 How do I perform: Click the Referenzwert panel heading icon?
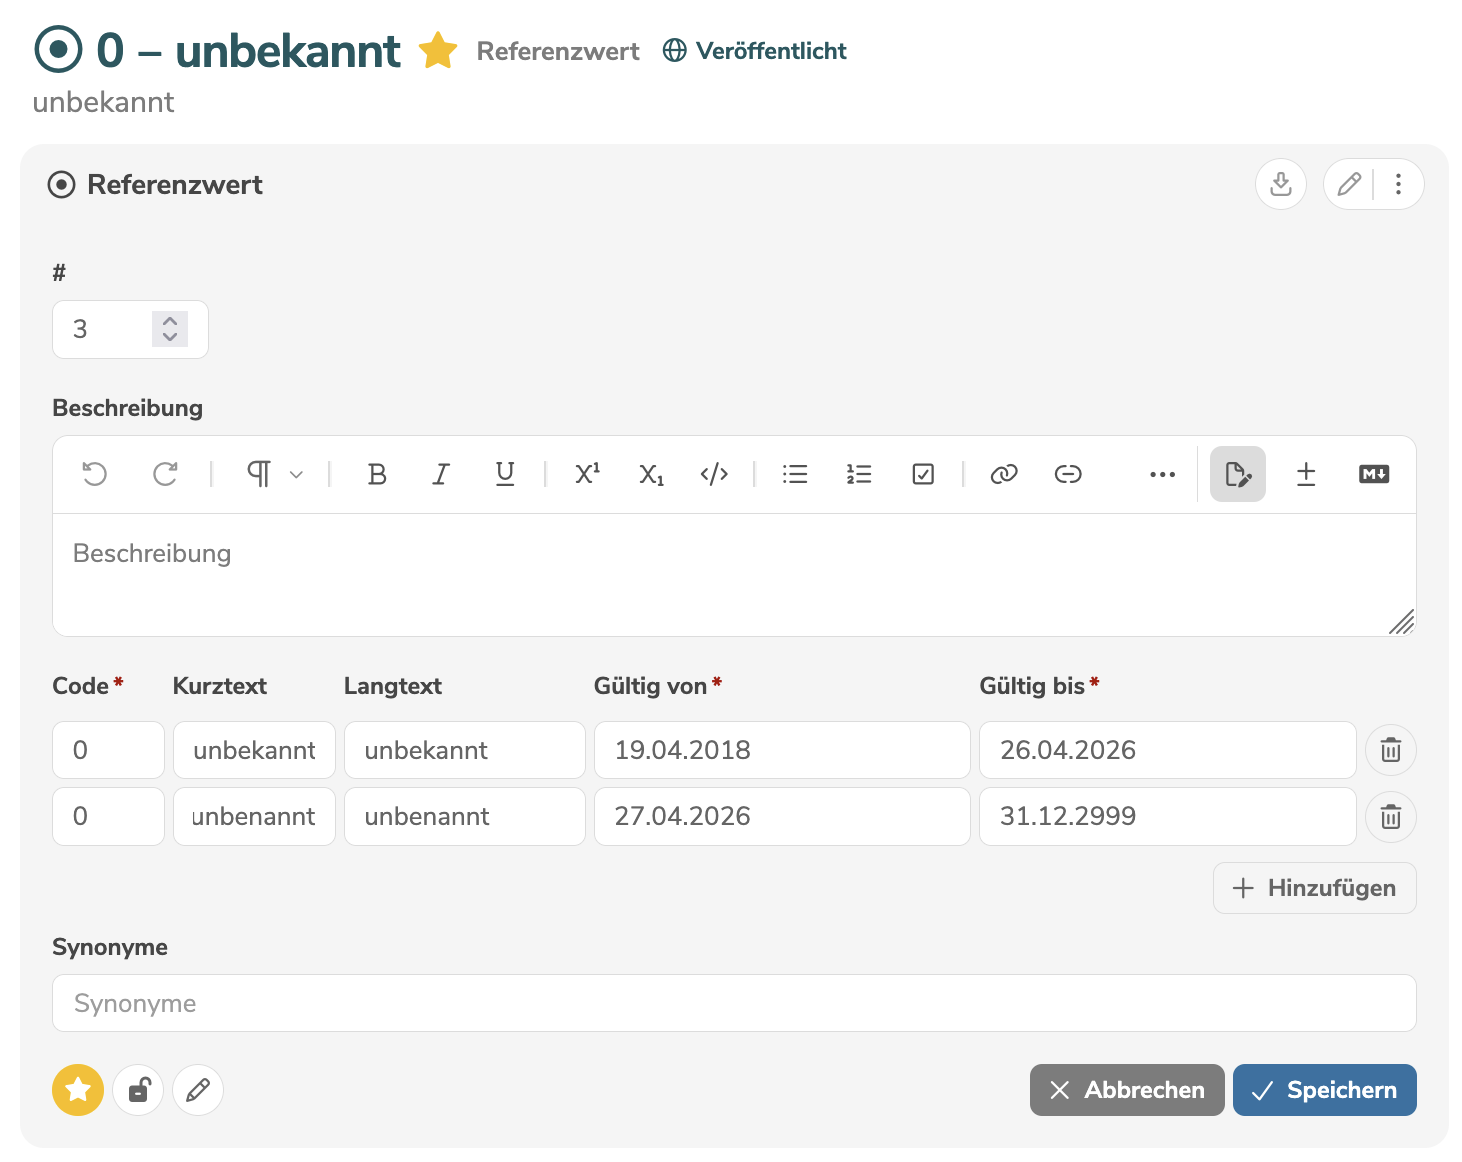(62, 185)
